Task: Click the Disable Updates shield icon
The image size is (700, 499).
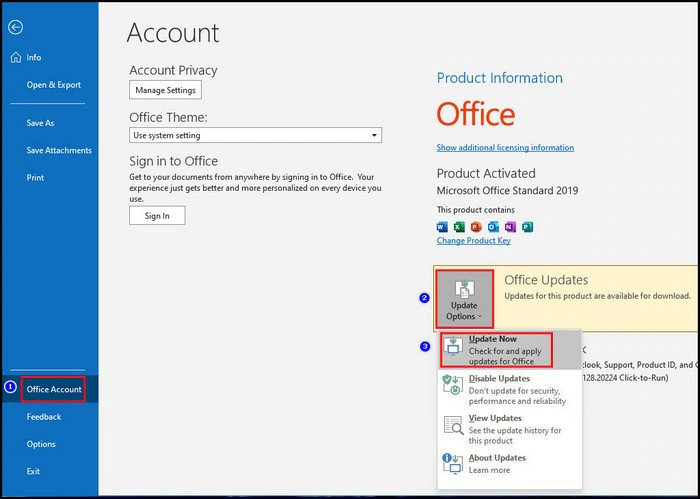Action: click(x=452, y=385)
